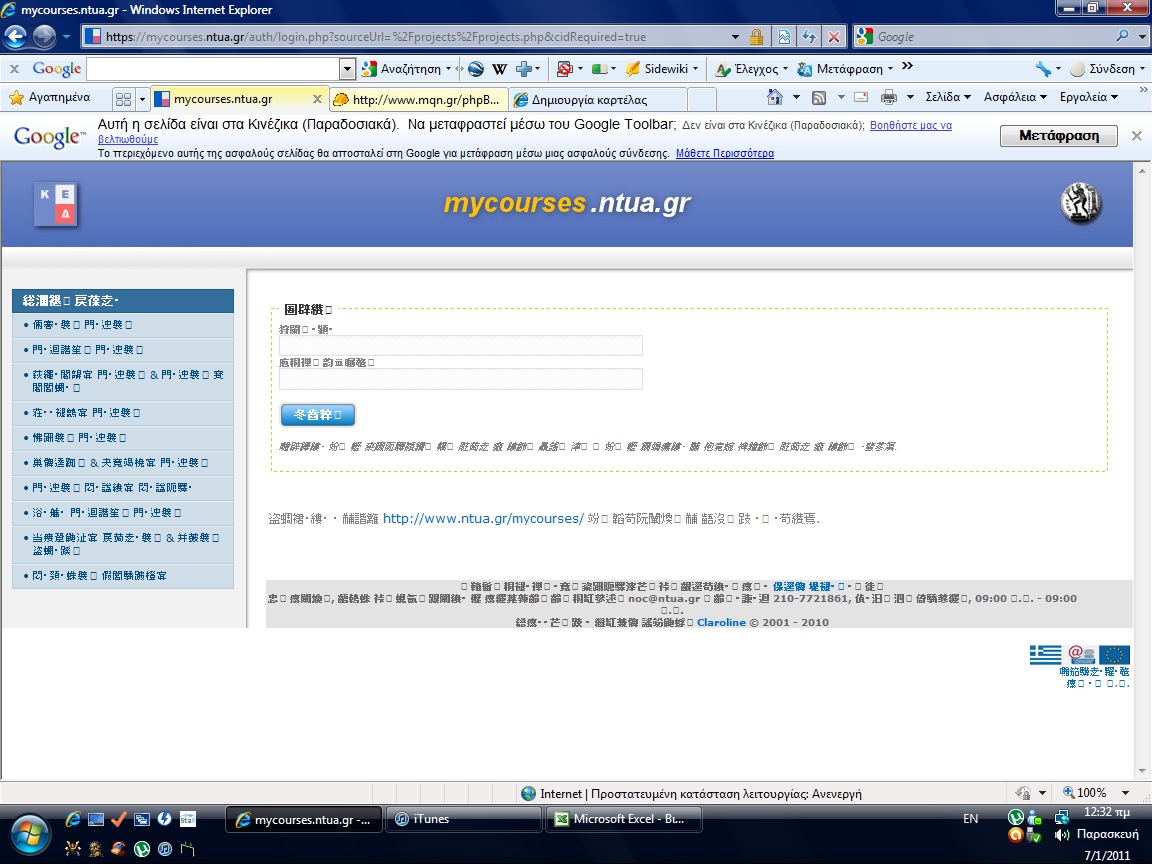Open the Home page icon in command bar

[774, 97]
